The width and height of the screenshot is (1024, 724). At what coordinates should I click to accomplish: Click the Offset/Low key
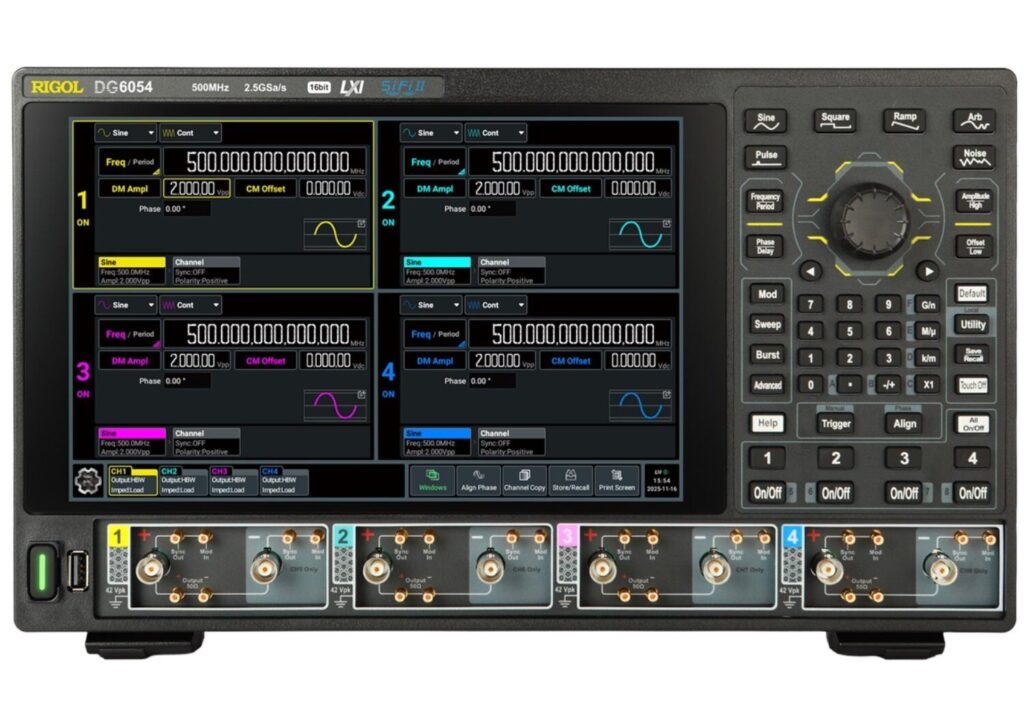974,247
